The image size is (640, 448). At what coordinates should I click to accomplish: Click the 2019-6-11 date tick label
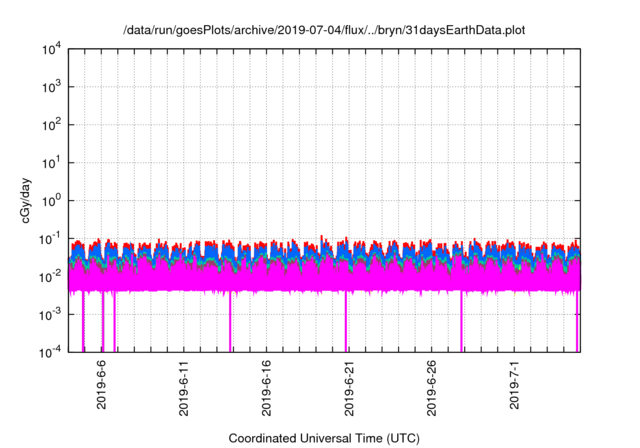click(184, 388)
